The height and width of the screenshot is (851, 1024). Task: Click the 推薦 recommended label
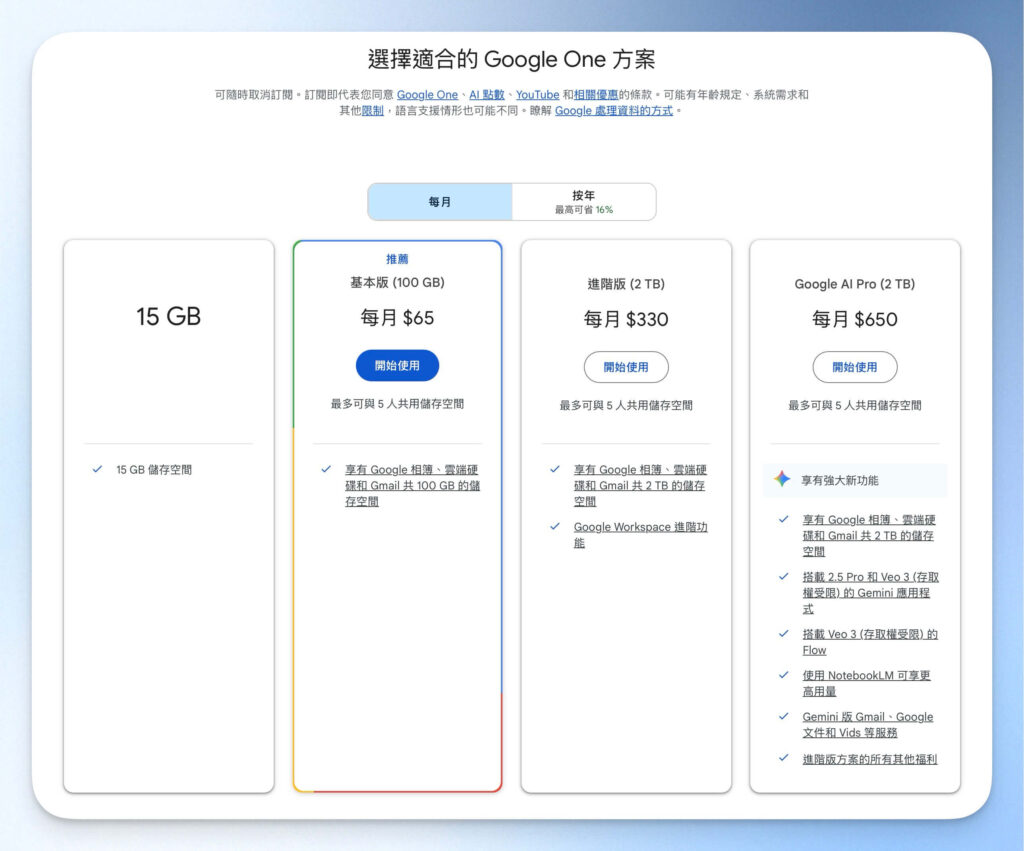coord(397,259)
